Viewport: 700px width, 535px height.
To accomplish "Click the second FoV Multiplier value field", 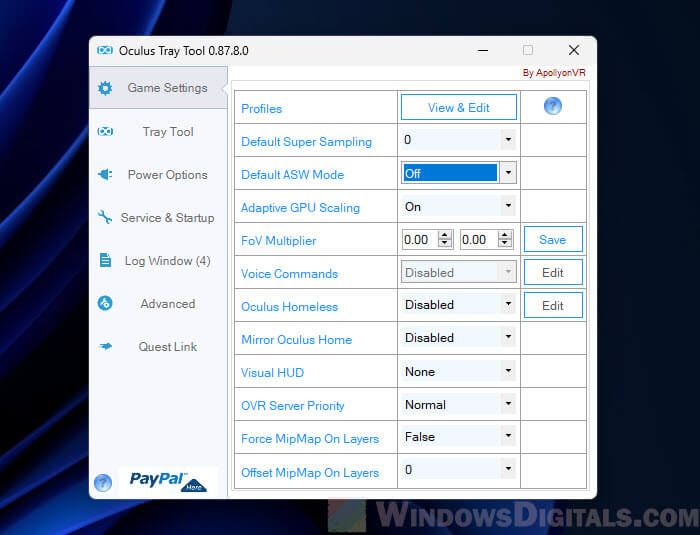I will pos(478,240).
